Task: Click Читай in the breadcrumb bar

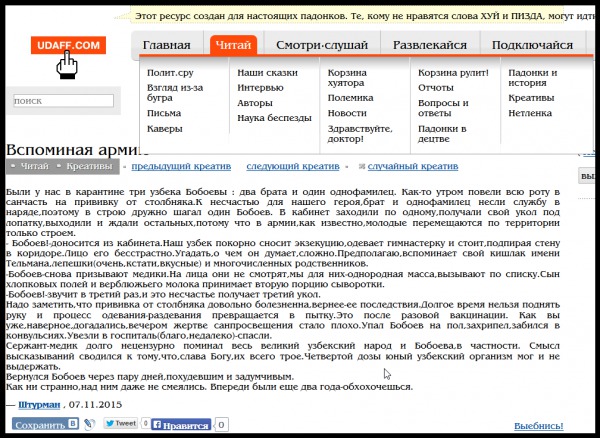Action: coord(34,166)
